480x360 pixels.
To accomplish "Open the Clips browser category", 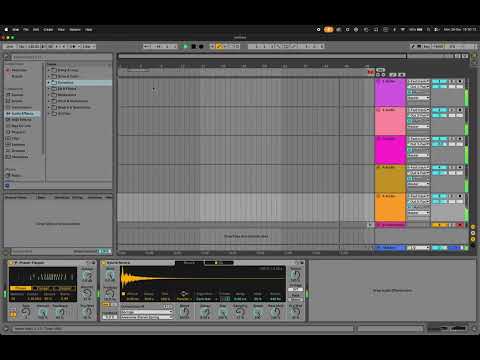I will [x=16, y=138].
